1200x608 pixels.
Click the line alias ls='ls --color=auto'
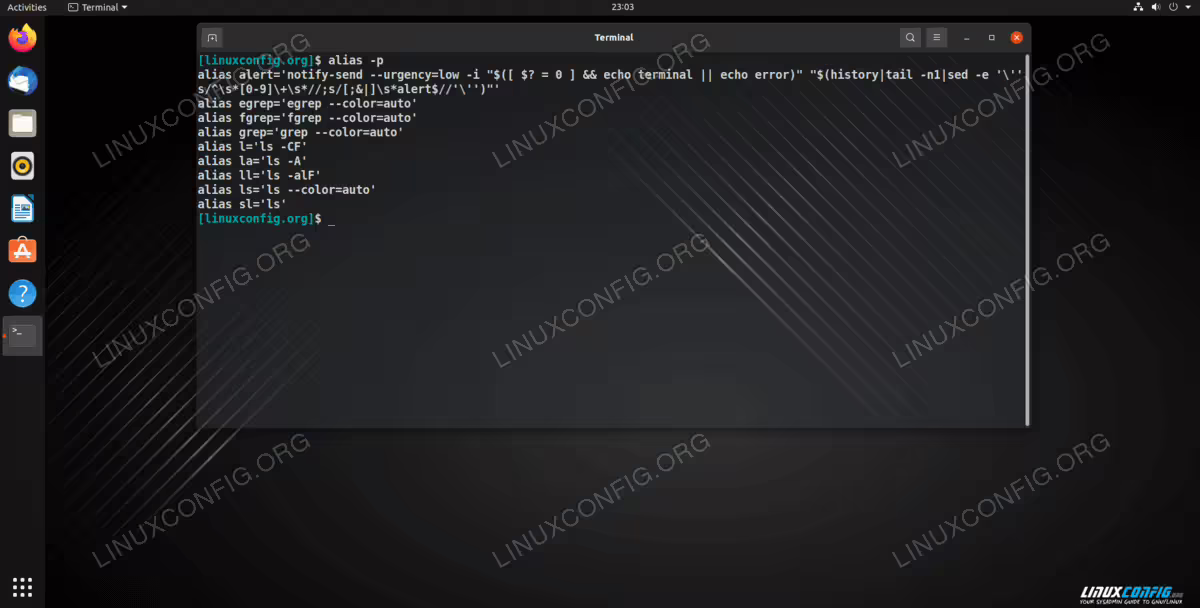[286, 189]
